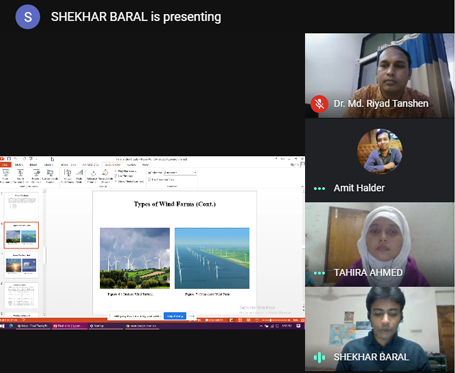The width and height of the screenshot is (455, 373).
Task: Switch to the Slide Show ribbon tab
Action: pyautogui.click(x=112, y=165)
